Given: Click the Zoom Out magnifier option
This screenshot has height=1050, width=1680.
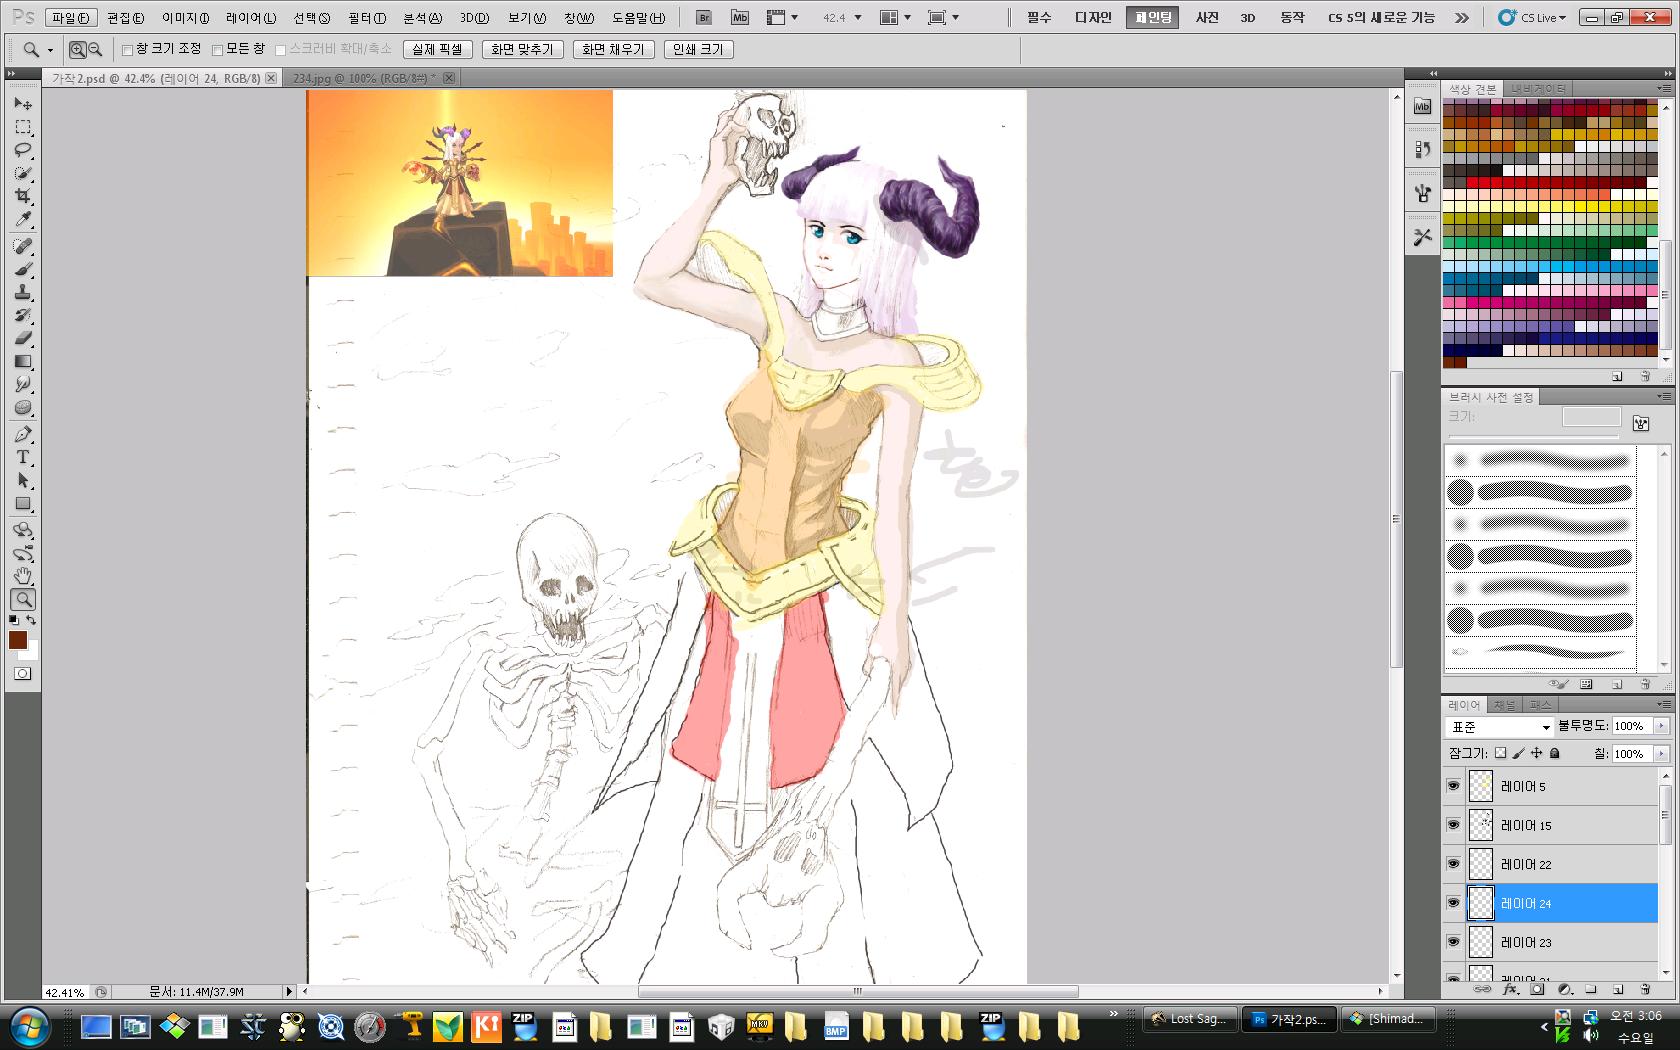Looking at the screenshot, I should [95, 49].
